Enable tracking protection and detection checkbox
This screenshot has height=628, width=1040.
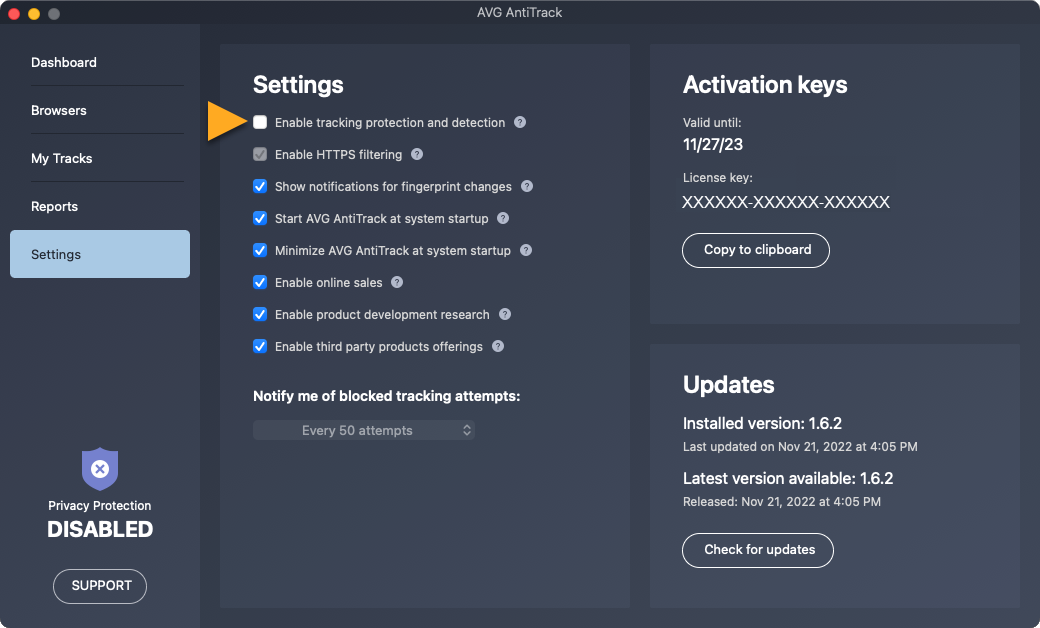click(260, 123)
